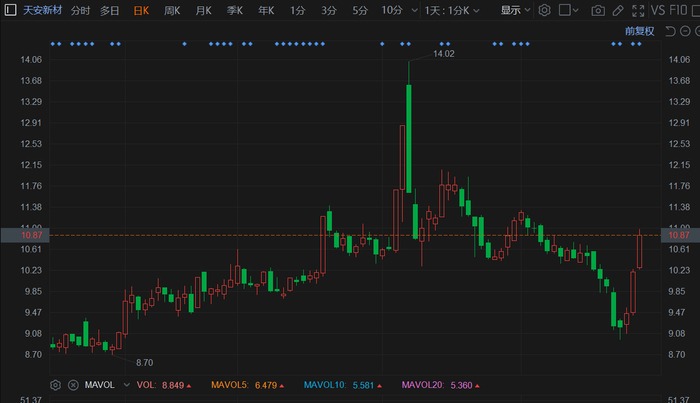The width and height of the screenshot is (700, 403).
Task: Open the window layout square icon
Action: (x=564, y=10)
